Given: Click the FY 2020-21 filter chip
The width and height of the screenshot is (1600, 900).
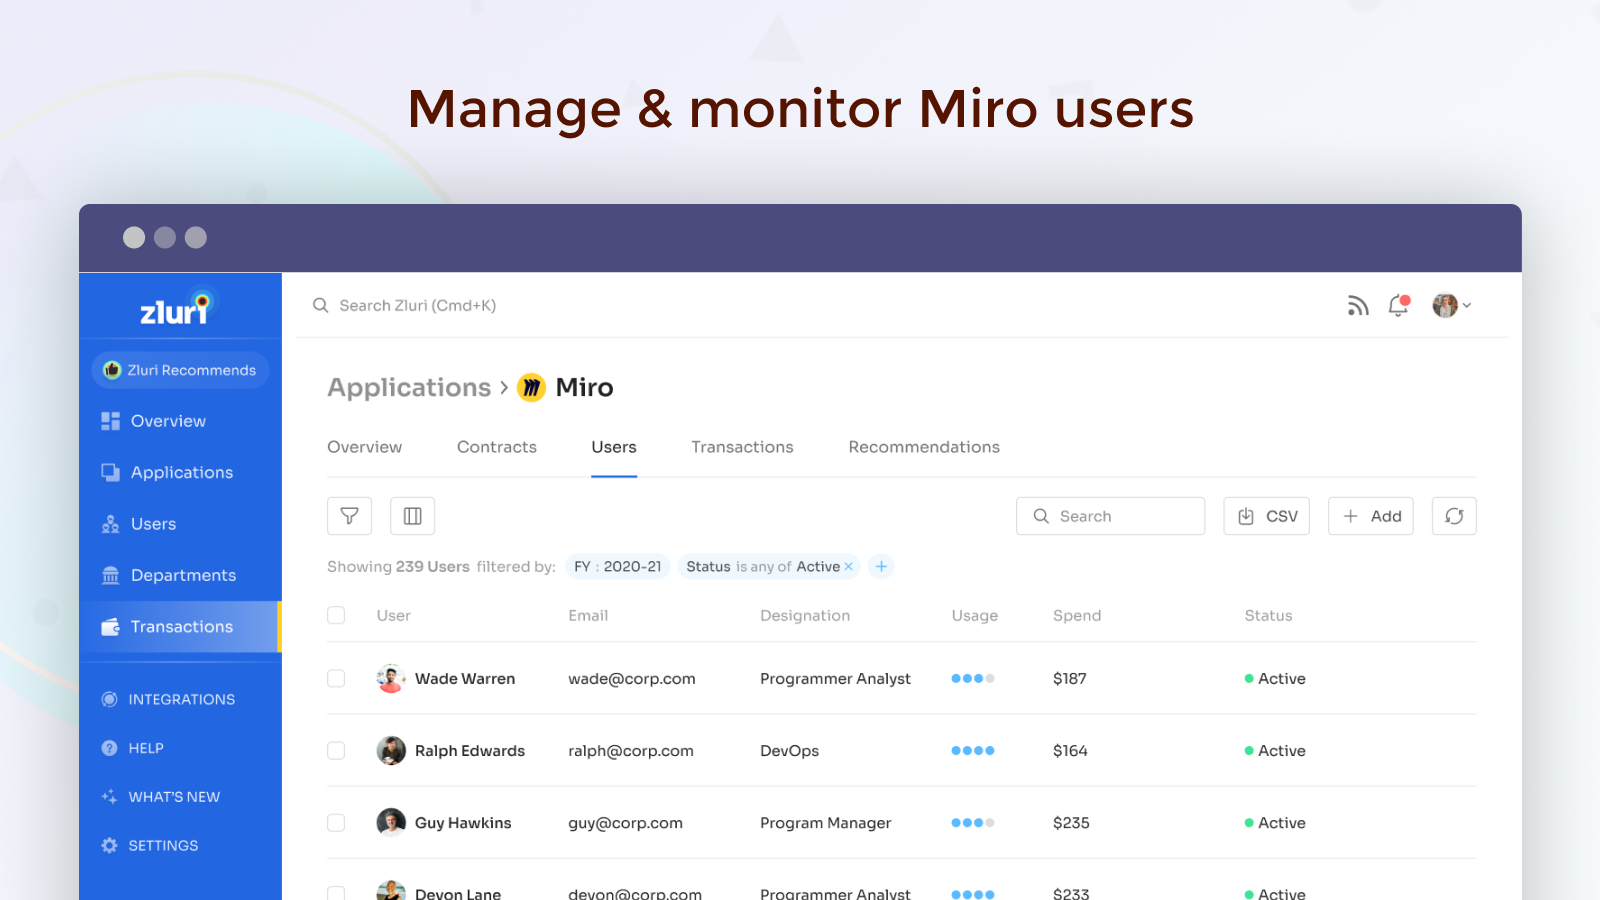Looking at the screenshot, I should pyautogui.click(x=617, y=567).
